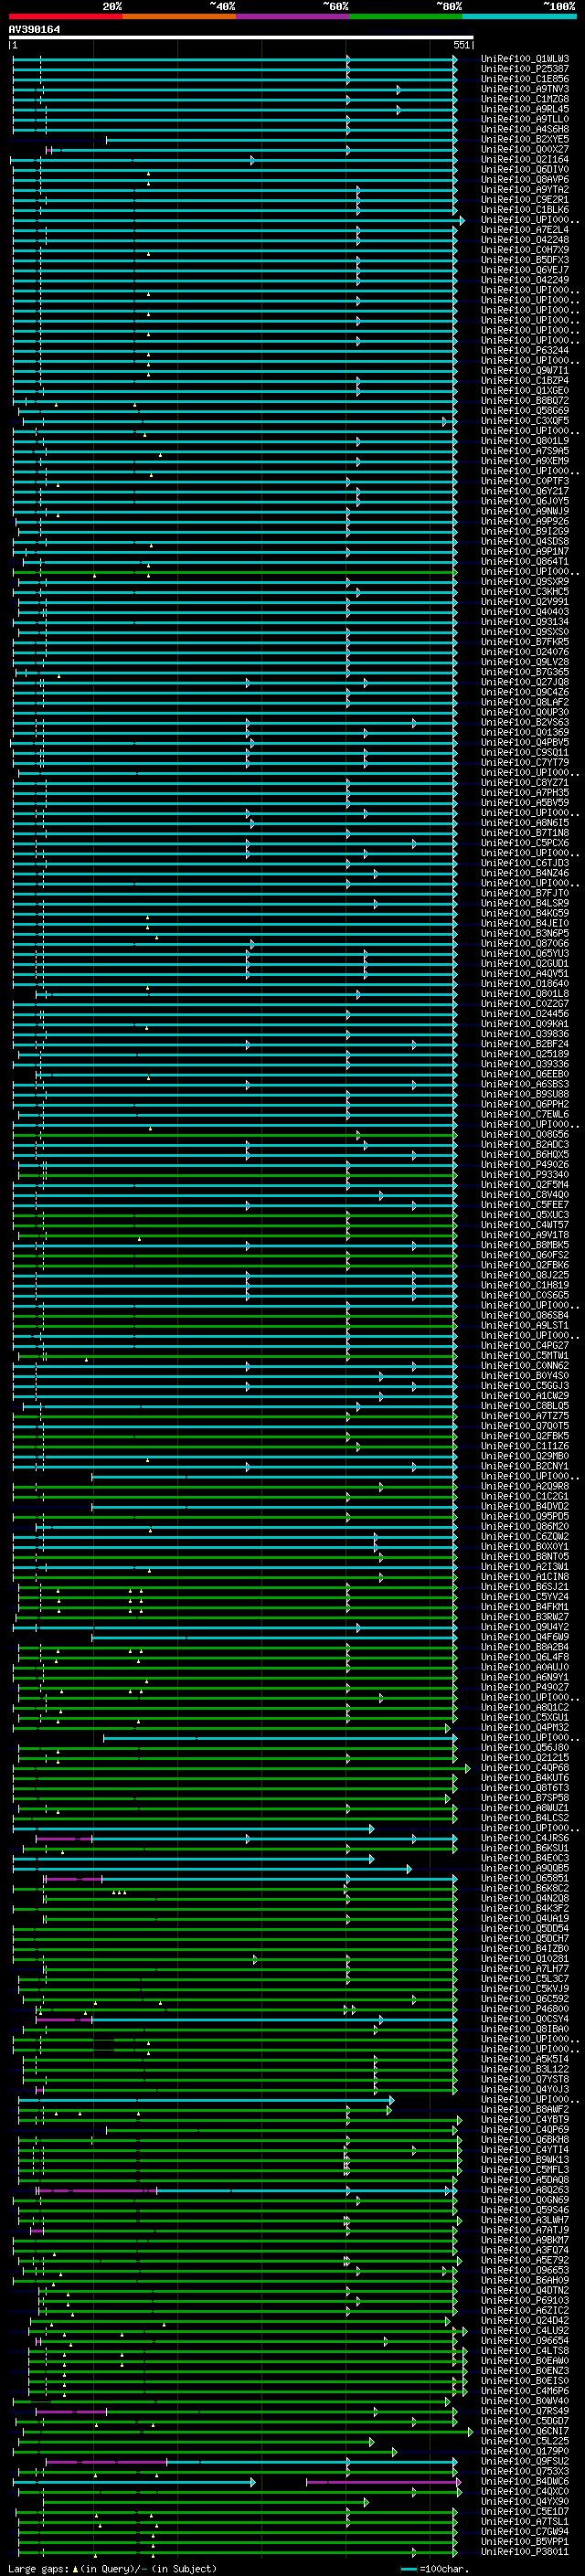The image size is (585, 2576).
Task: Open hit UniRef100_P46800
Action: pyautogui.click(x=525, y=2008)
